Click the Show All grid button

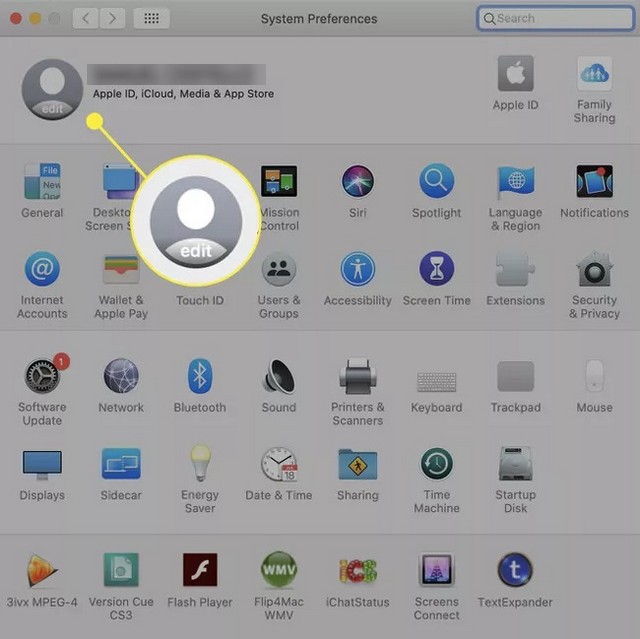(x=151, y=18)
